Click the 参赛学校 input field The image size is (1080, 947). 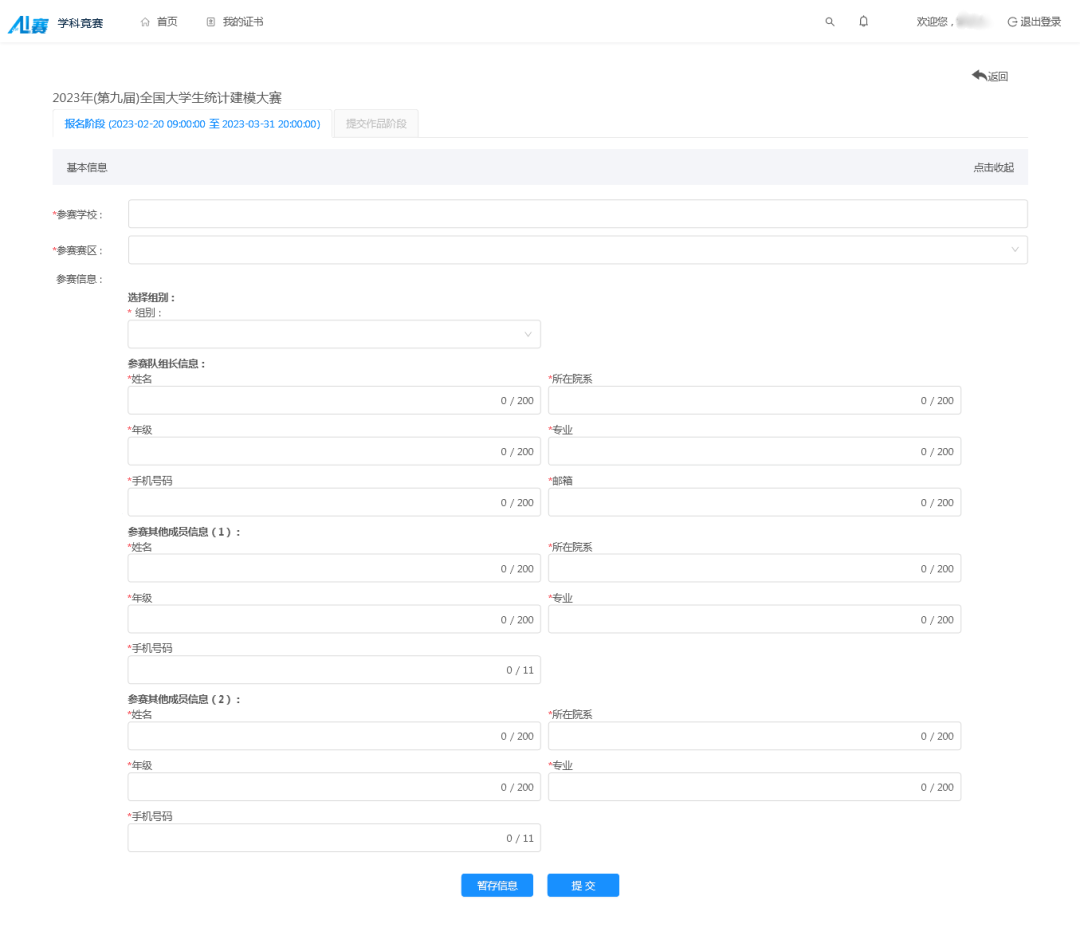point(577,214)
